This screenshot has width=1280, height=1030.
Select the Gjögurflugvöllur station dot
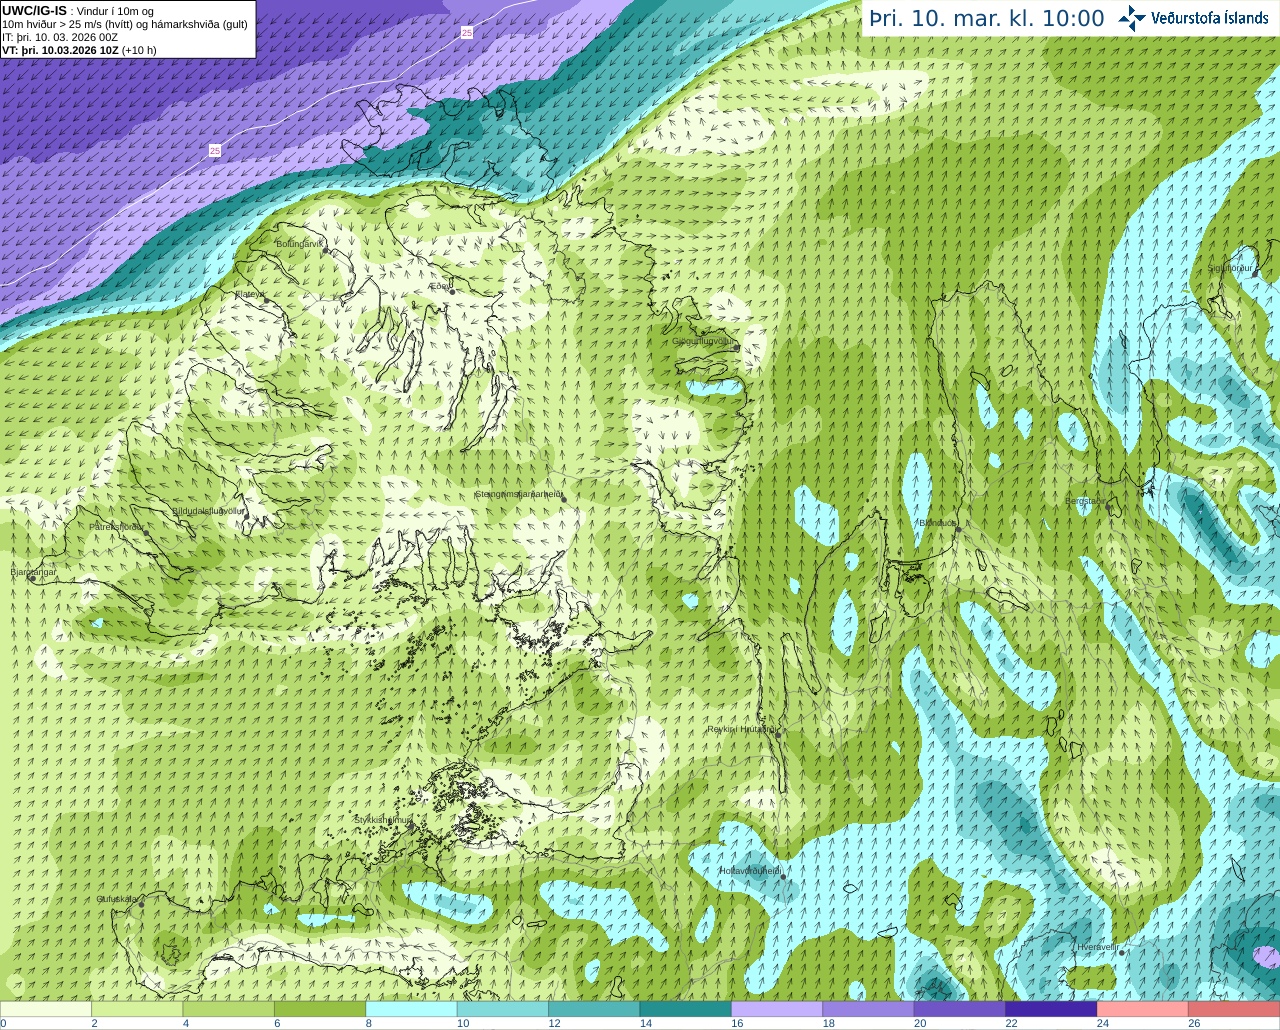tap(737, 347)
